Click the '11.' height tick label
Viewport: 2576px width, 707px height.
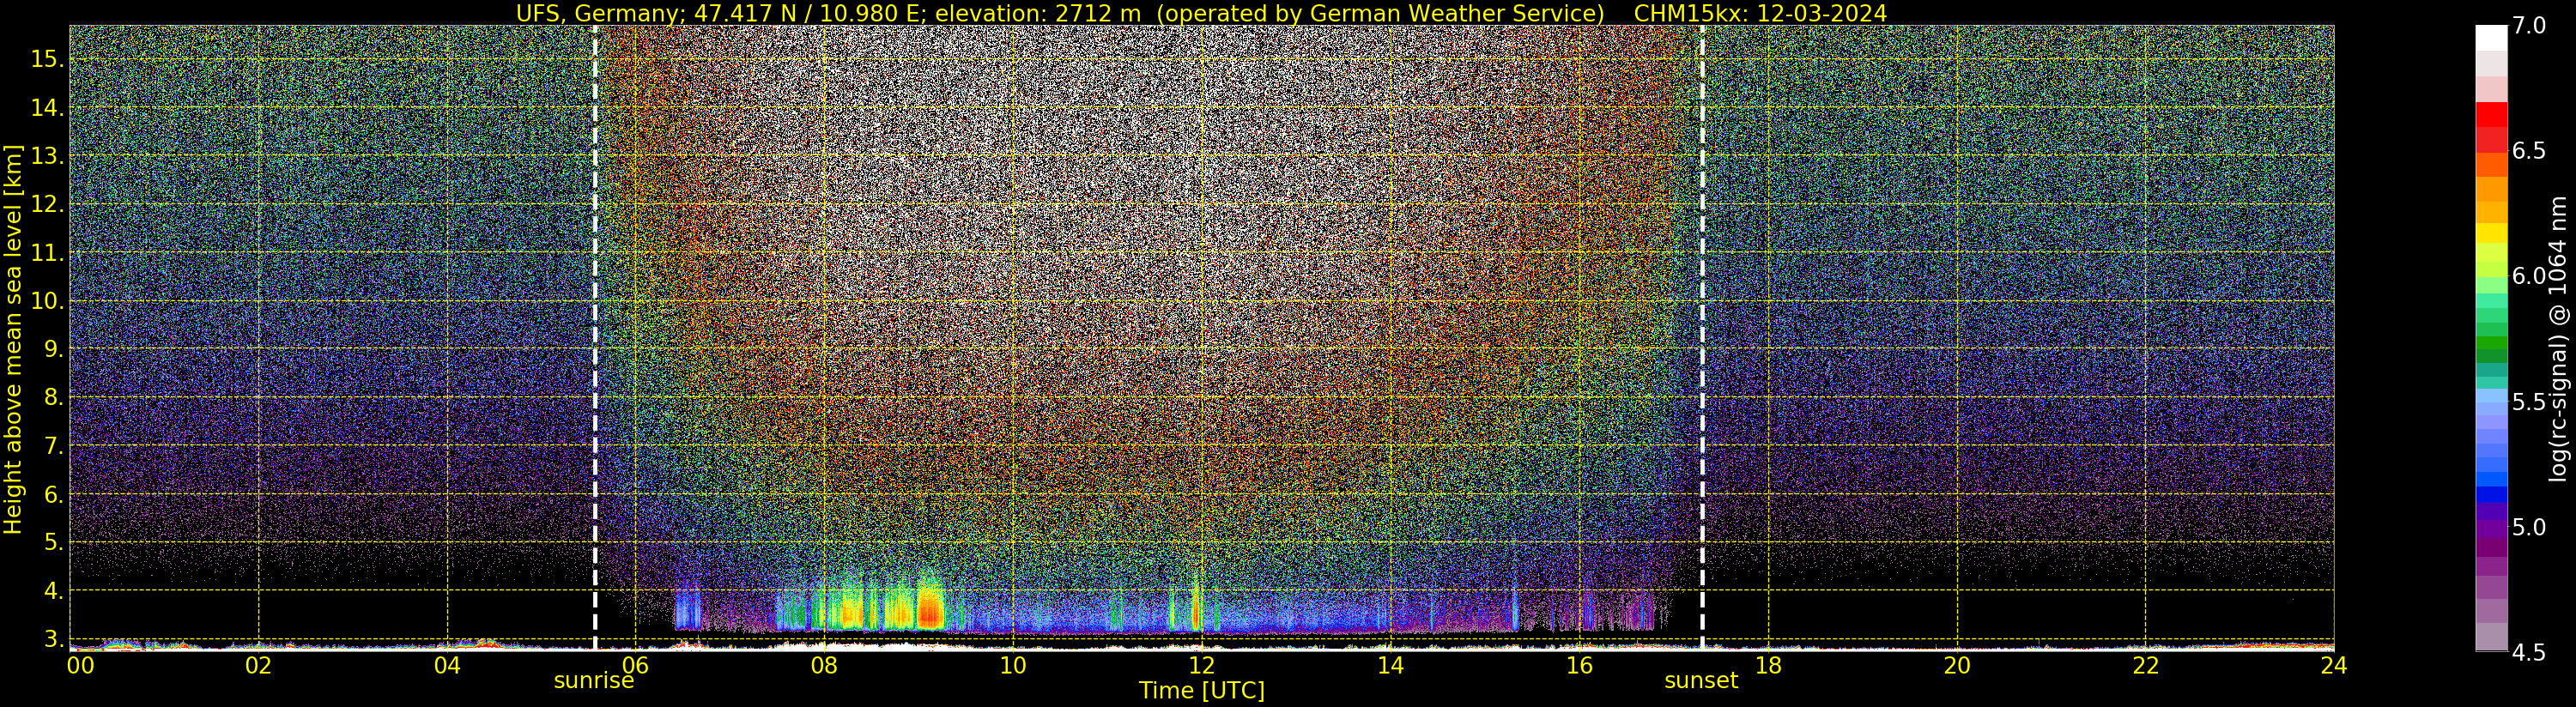click(46, 253)
